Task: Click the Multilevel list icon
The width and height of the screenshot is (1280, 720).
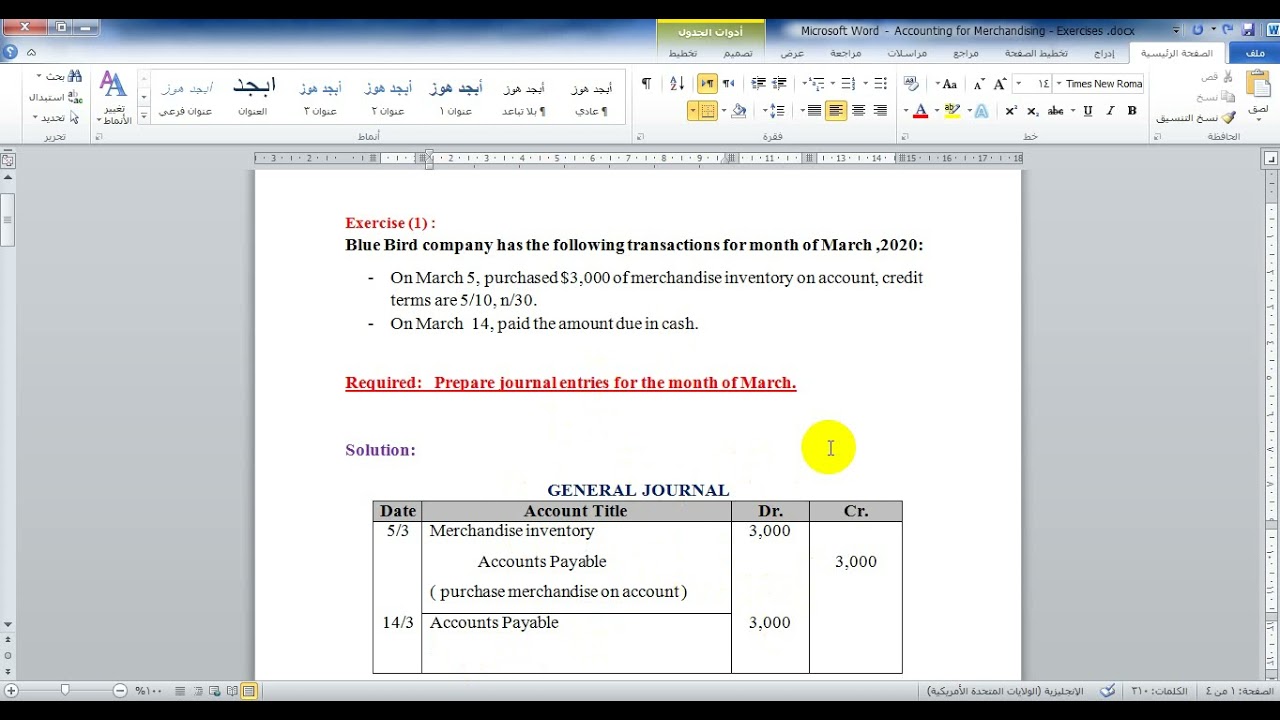Action: coord(817,84)
